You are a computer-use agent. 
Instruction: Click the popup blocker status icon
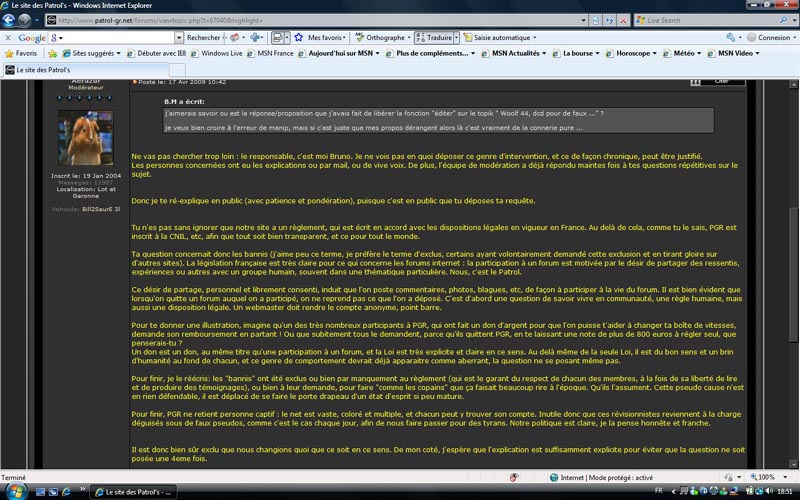tap(514, 478)
